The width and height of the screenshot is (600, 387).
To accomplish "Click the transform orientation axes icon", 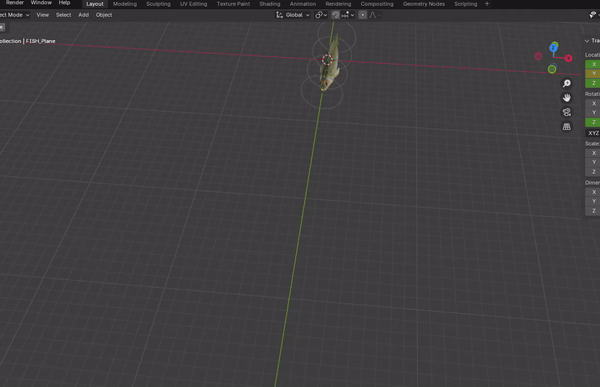I will (280, 15).
